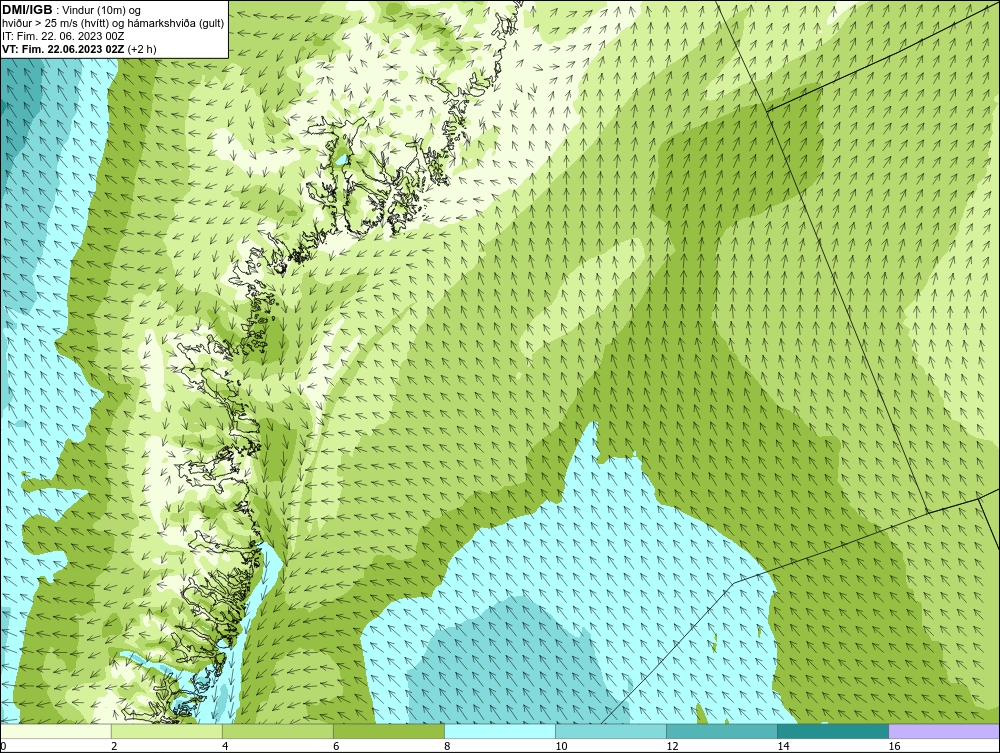Click the DMI/IGB title text
This screenshot has height=753, width=1000.
27,10
